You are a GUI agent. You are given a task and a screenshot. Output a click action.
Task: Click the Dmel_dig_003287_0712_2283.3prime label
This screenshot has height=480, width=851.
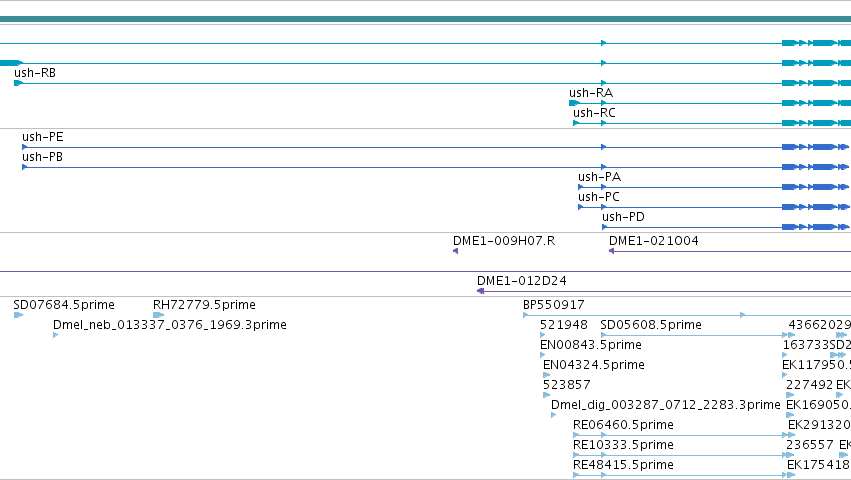point(665,405)
